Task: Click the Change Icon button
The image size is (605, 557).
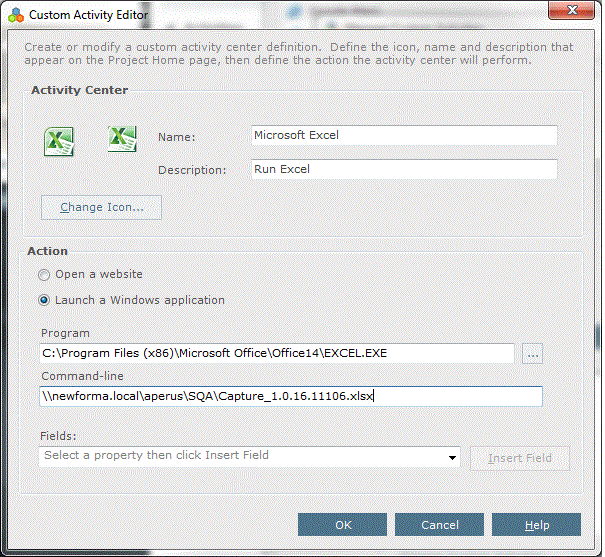Action: tap(101, 208)
